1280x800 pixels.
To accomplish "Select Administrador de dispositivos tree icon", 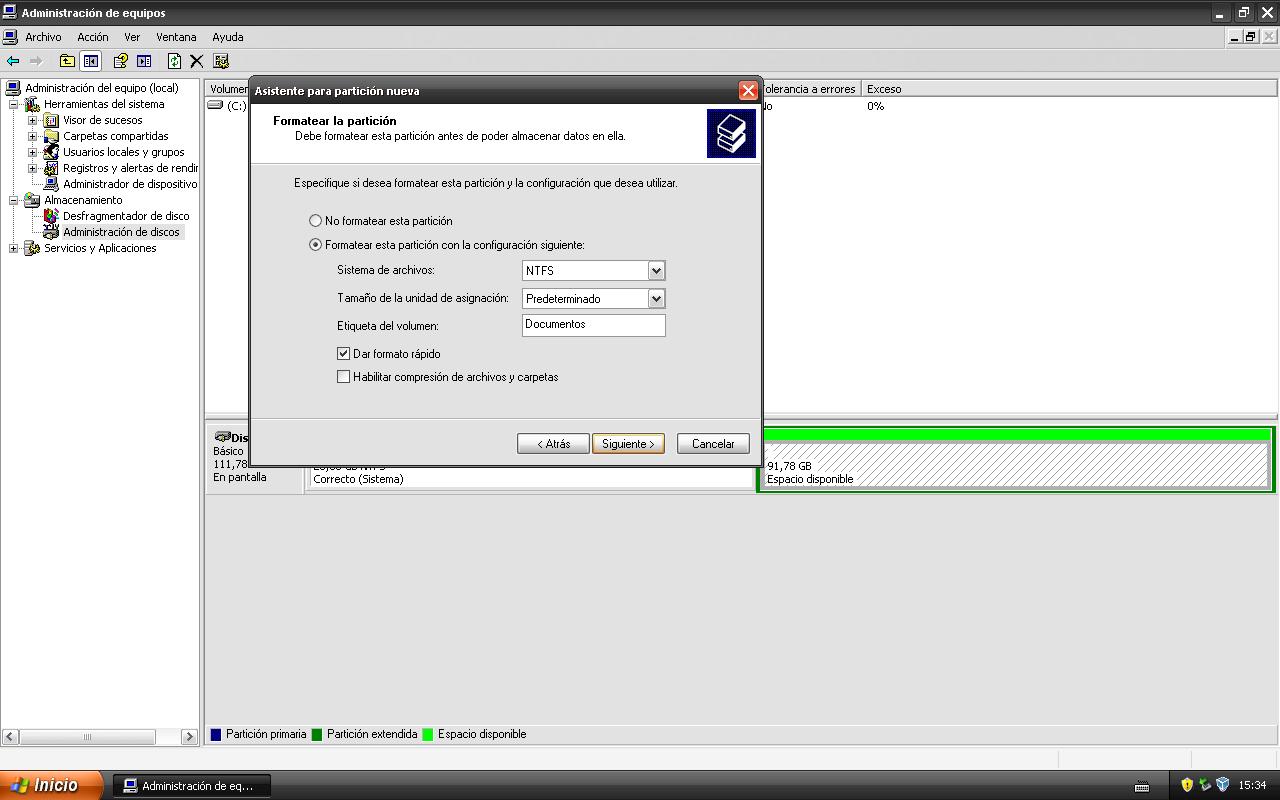I will click(x=51, y=184).
